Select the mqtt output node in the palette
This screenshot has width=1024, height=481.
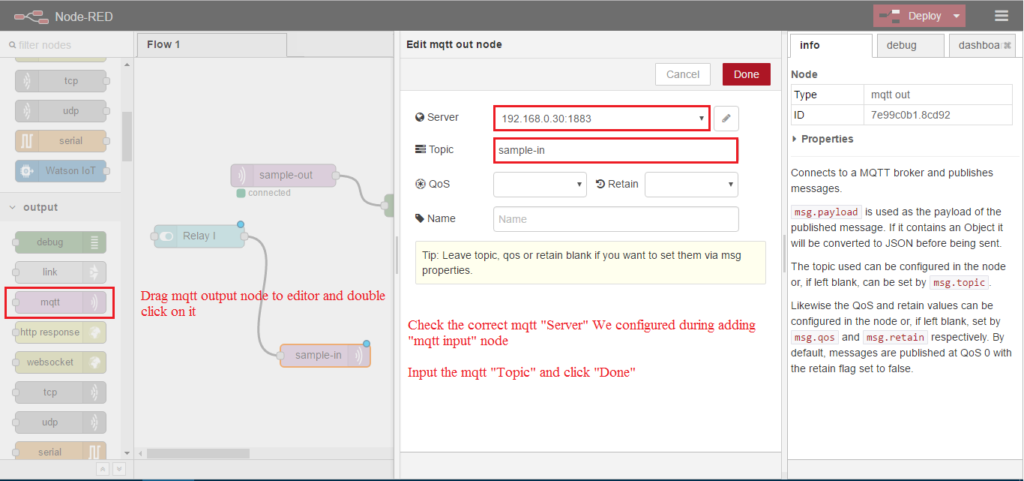tap(60, 302)
